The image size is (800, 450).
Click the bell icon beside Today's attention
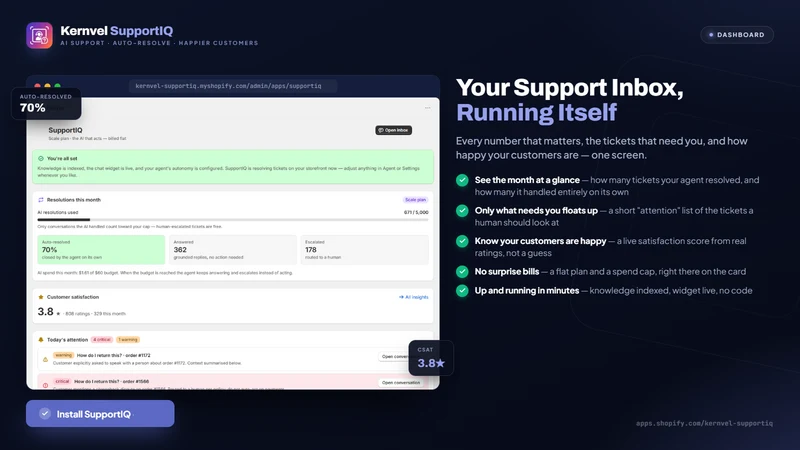coord(41,339)
